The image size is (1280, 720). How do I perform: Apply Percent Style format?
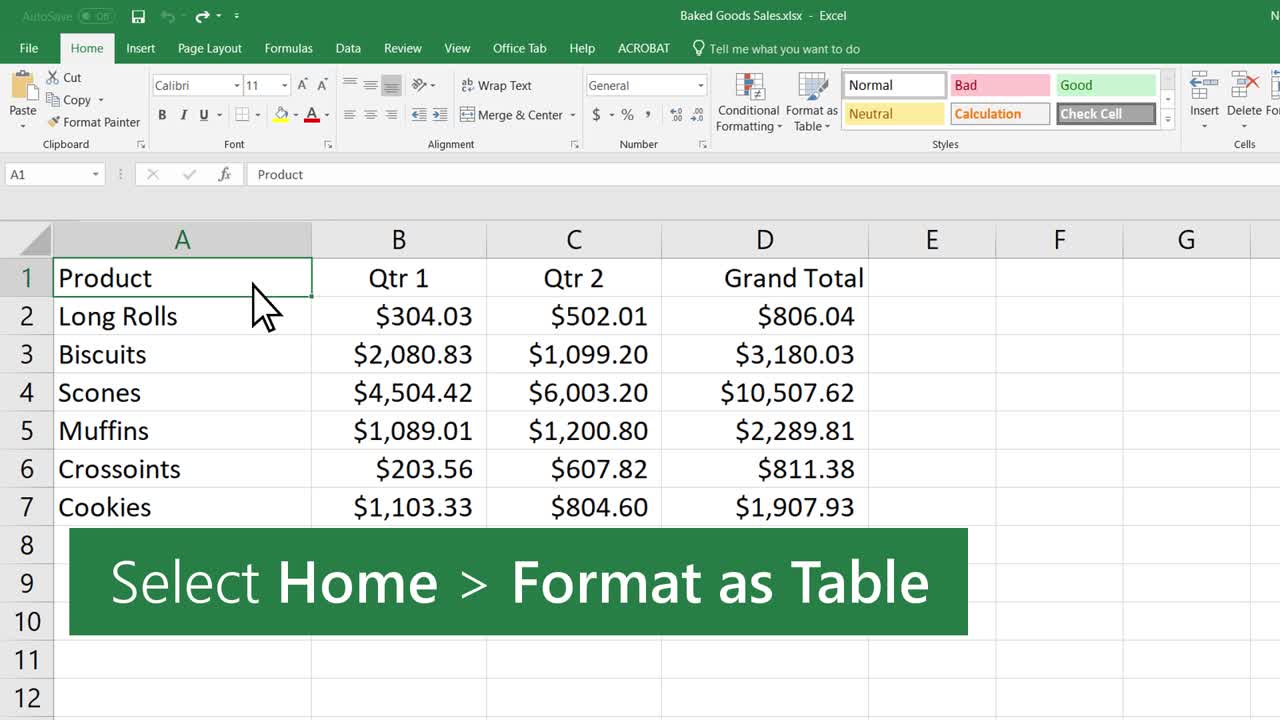tap(627, 115)
